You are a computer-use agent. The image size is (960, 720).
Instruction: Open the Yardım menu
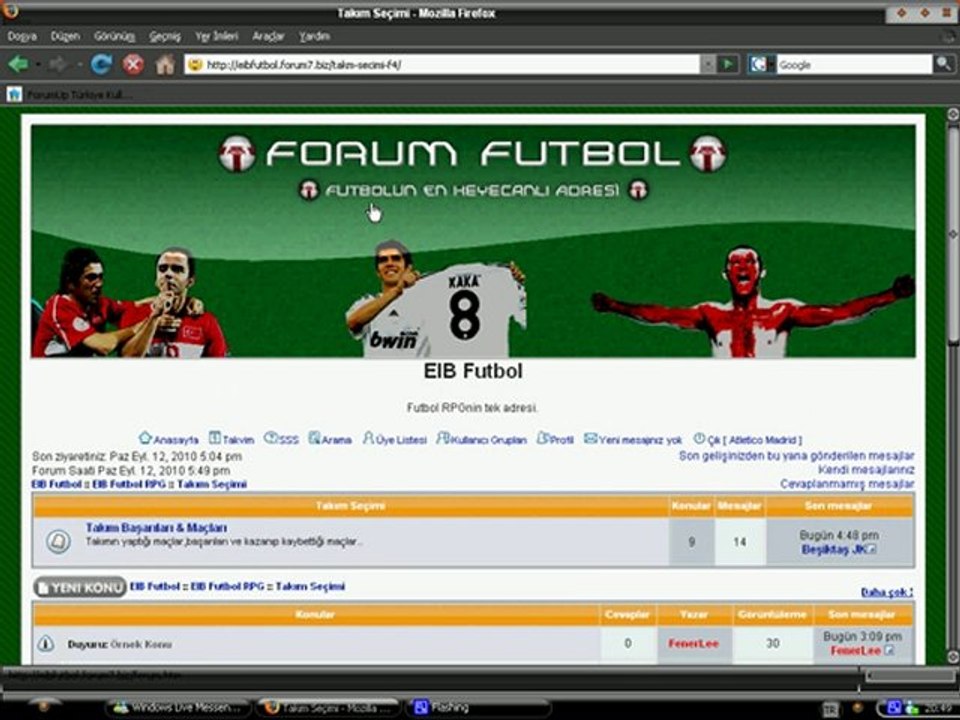tap(315, 36)
